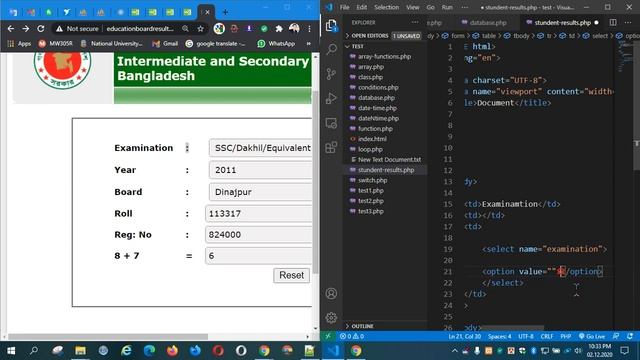The height and width of the screenshot is (360, 640).
Task: Click the Chrome profile avatar
Action: pyautogui.click(x=294, y=28)
